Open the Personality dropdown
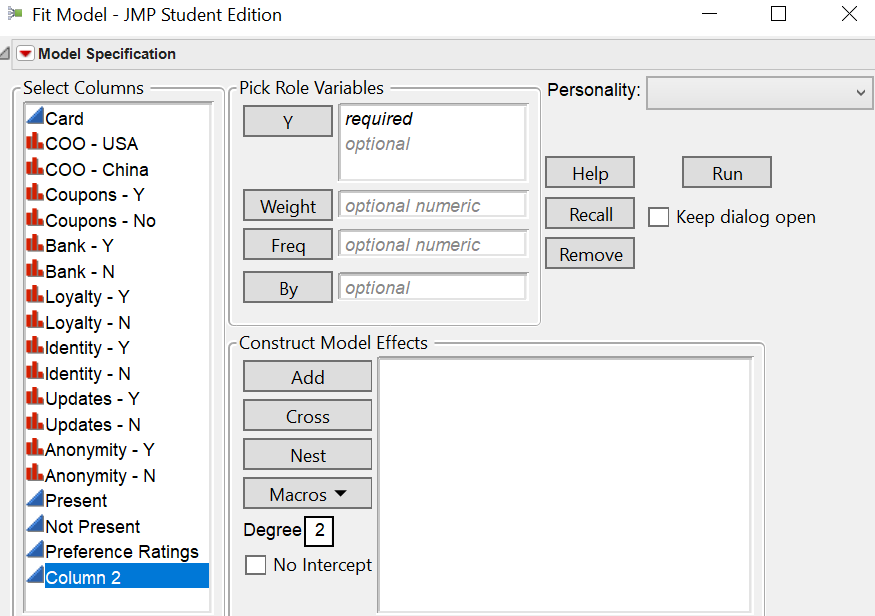Screen dimensions: 875x616 pyautogui.click(x=759, y=92)
